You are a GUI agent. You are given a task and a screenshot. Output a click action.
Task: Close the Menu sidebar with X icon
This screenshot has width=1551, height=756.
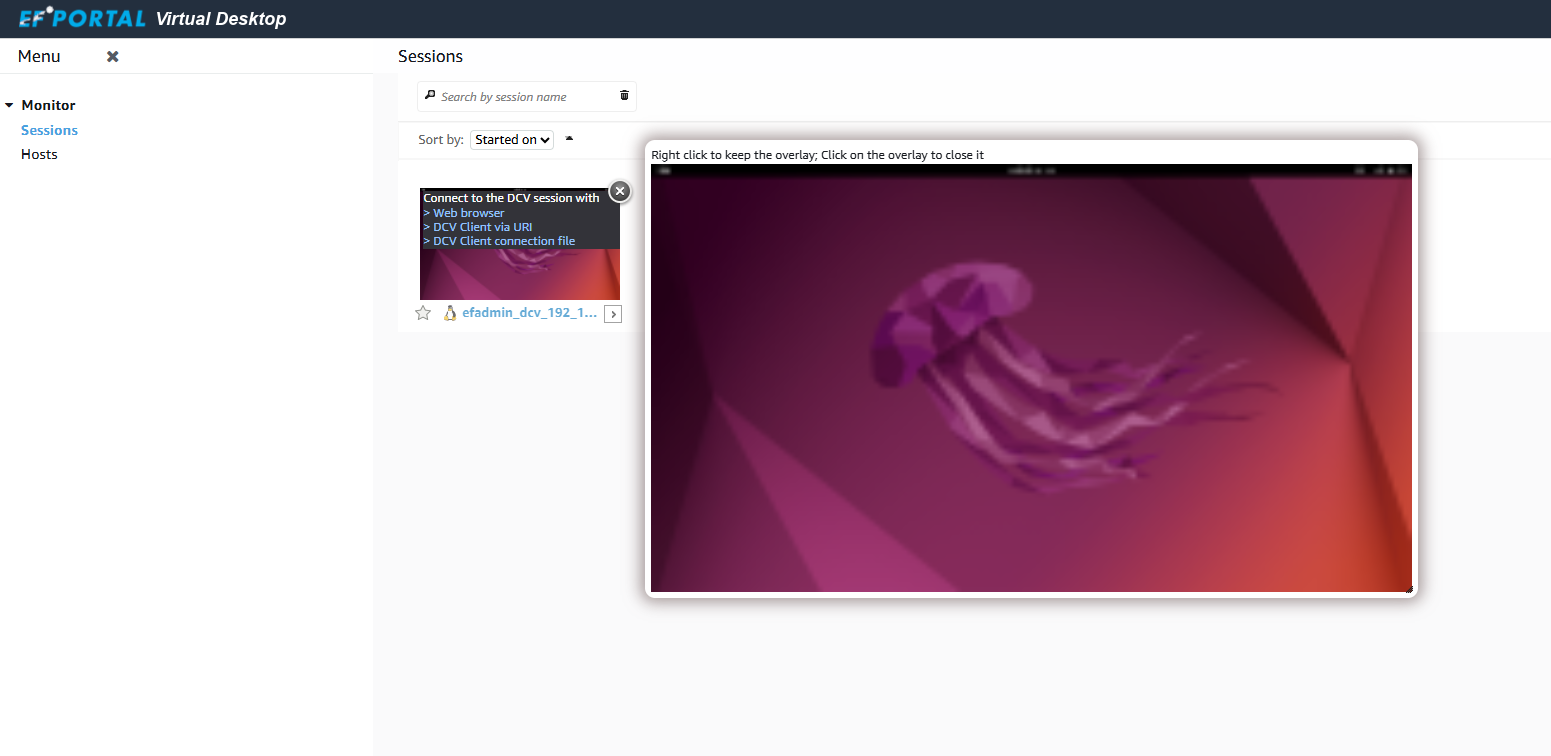pos(113,57)
